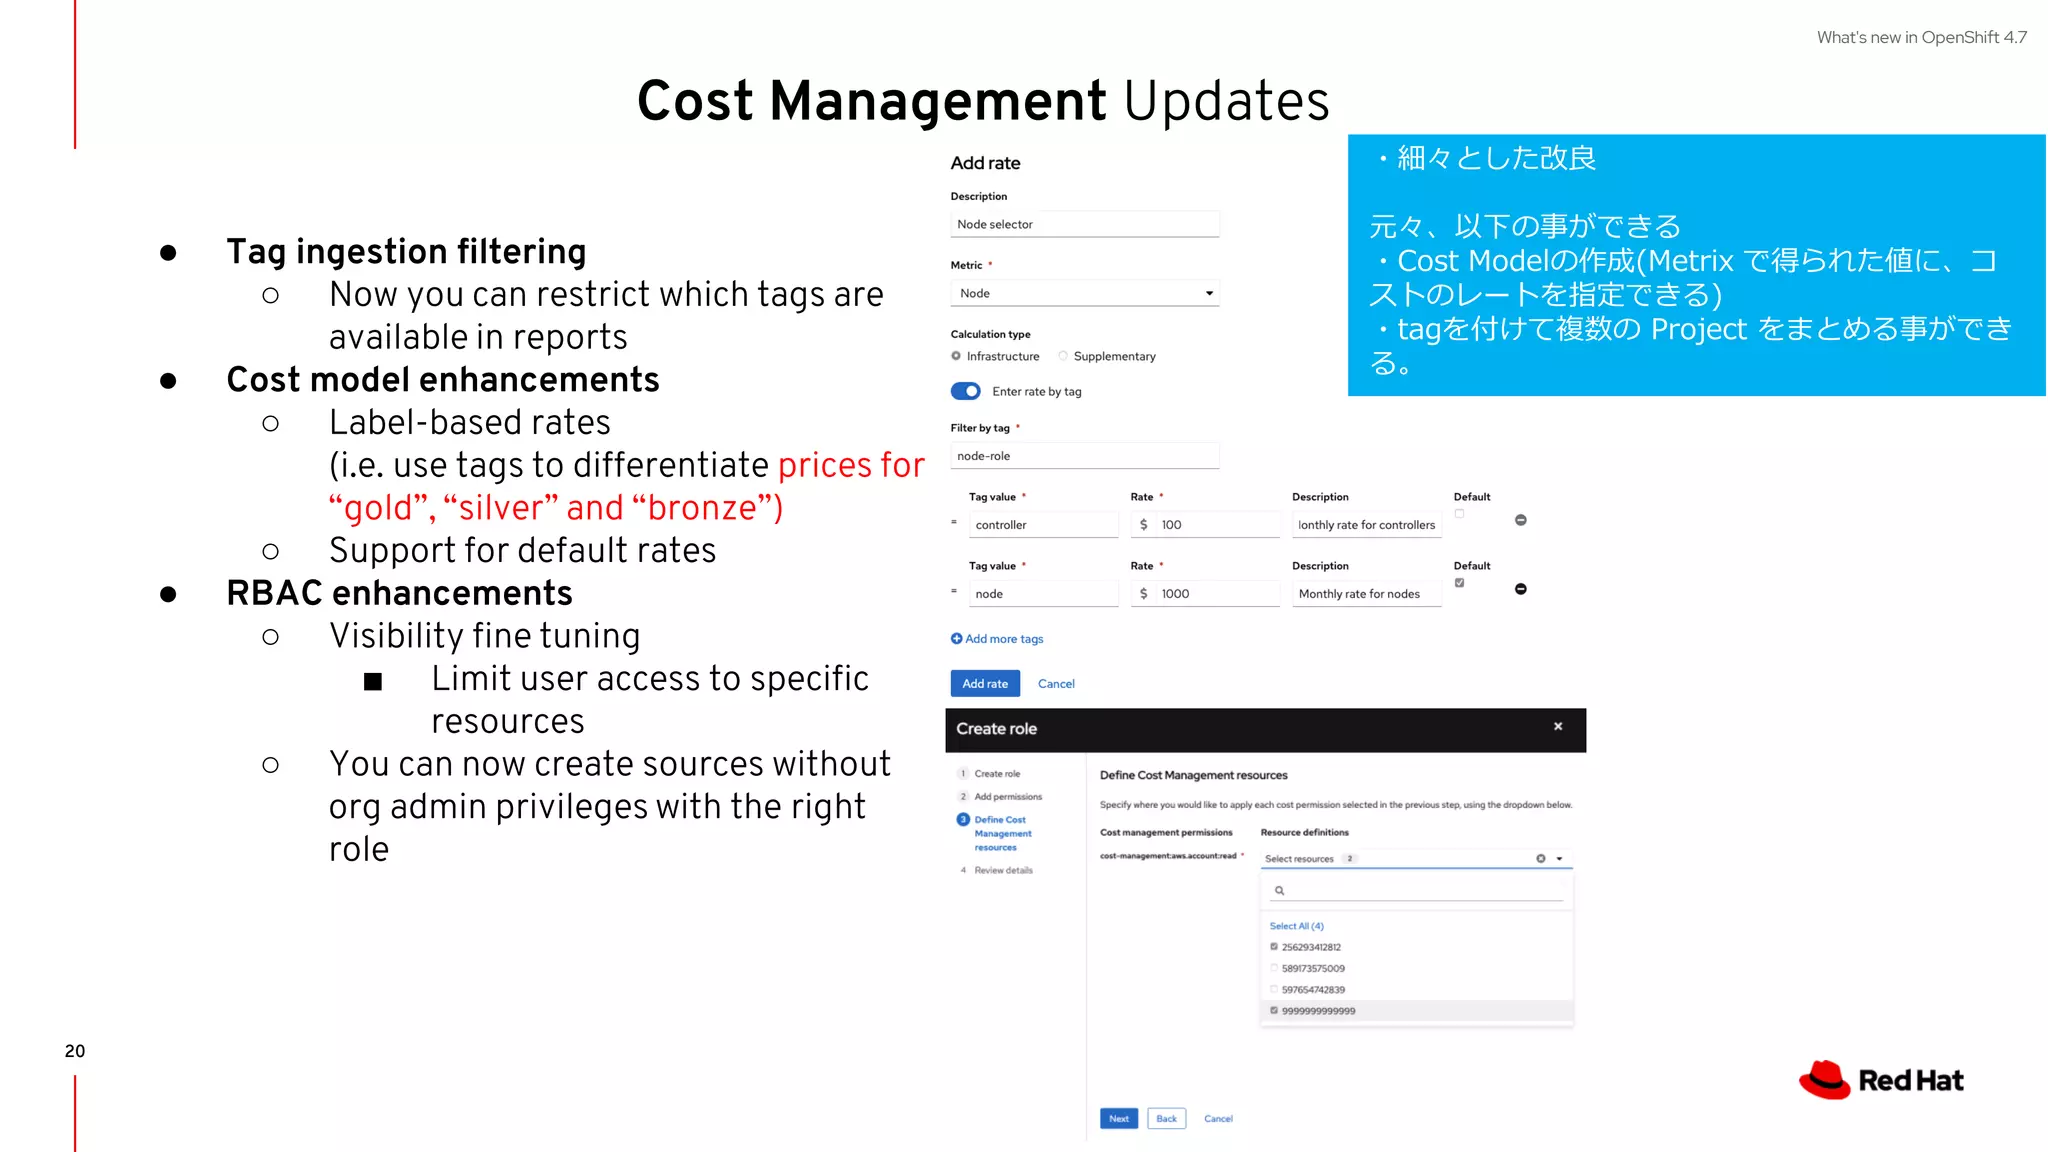The height and width of the screenshot is (1152, 2048).
Task: Check account 589173575009
Action: tap(1274, 968)
